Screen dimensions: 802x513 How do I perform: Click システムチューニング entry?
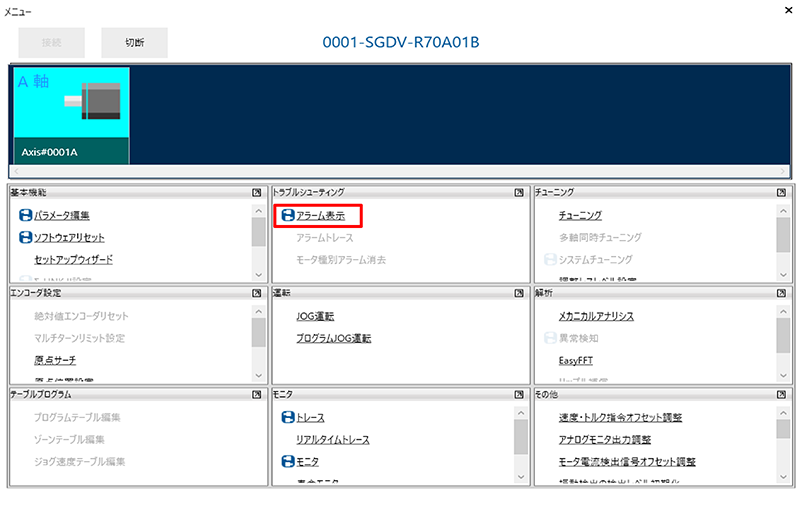[595, 259]
